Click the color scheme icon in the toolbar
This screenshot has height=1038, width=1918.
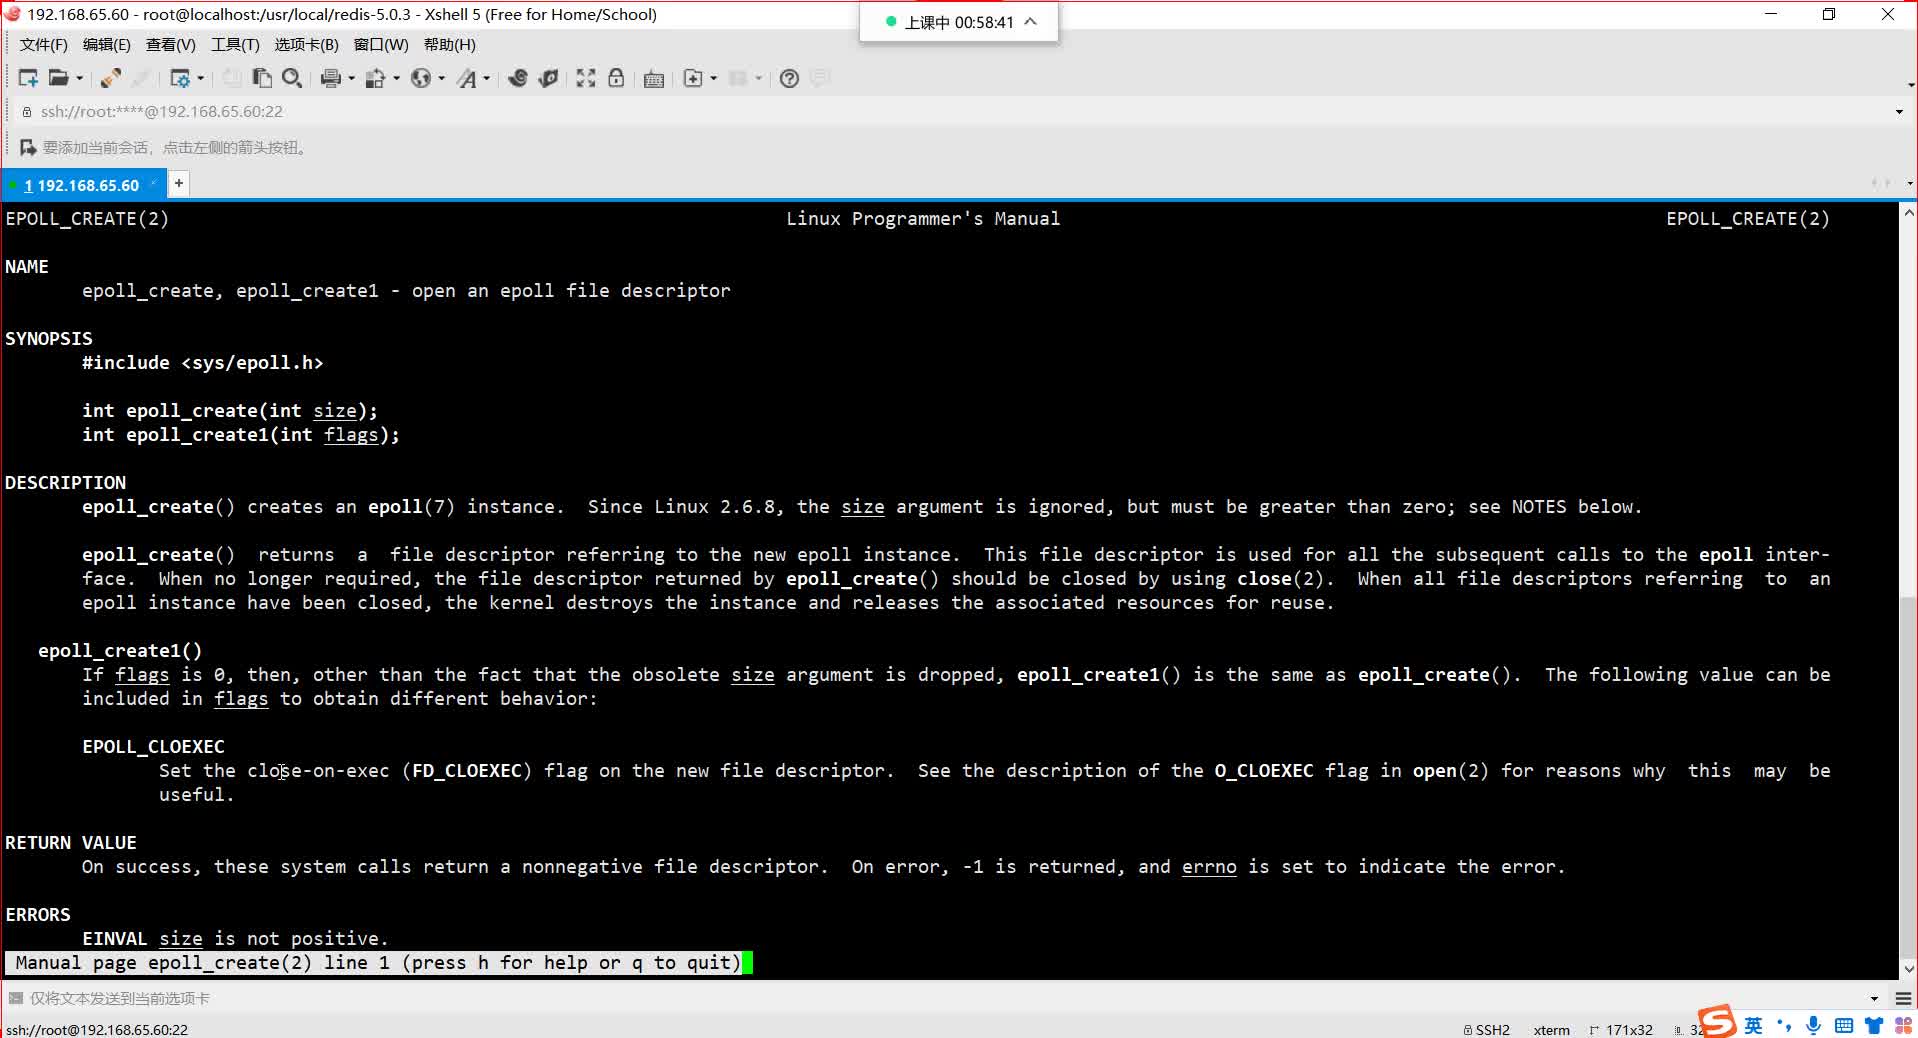(x=376, y=78)
